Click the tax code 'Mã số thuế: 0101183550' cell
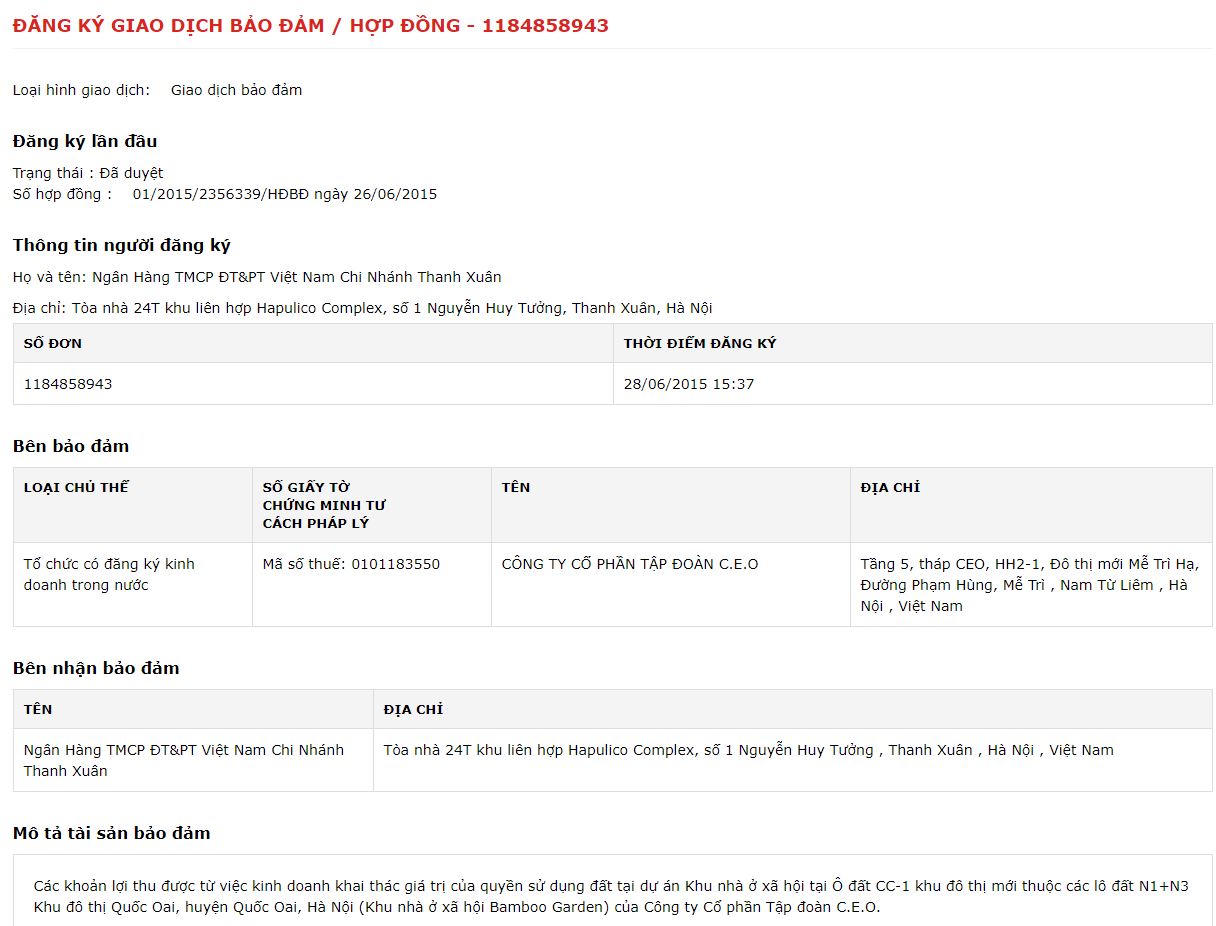Image resolution: width=1216 pixels, height=926 pixels. (x=351, y=564)
